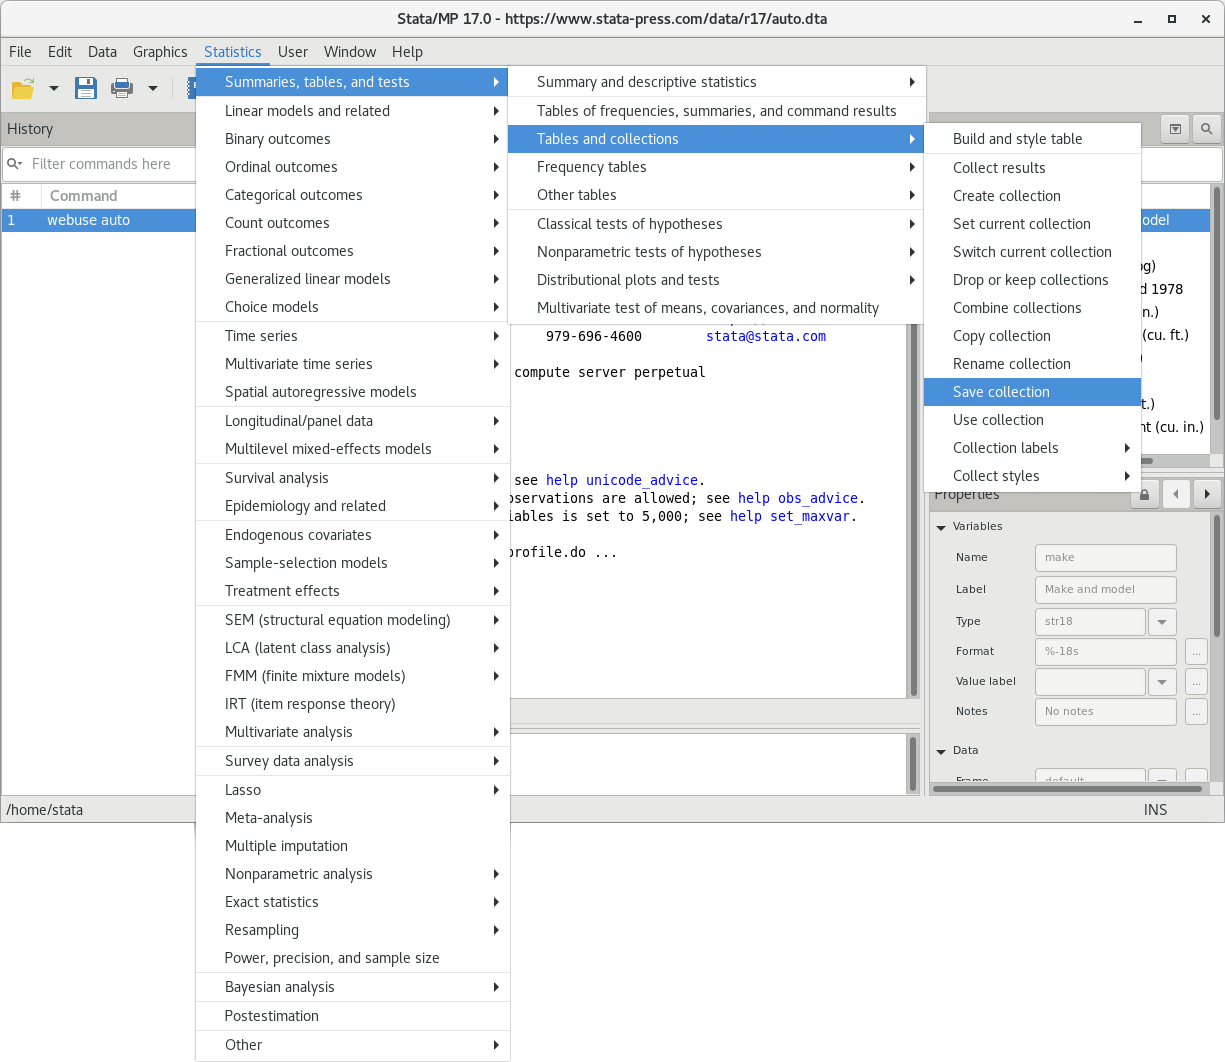Click the Variables panel filter toggle icon
The image size is (1225, 1062).
pos(1175,129)
